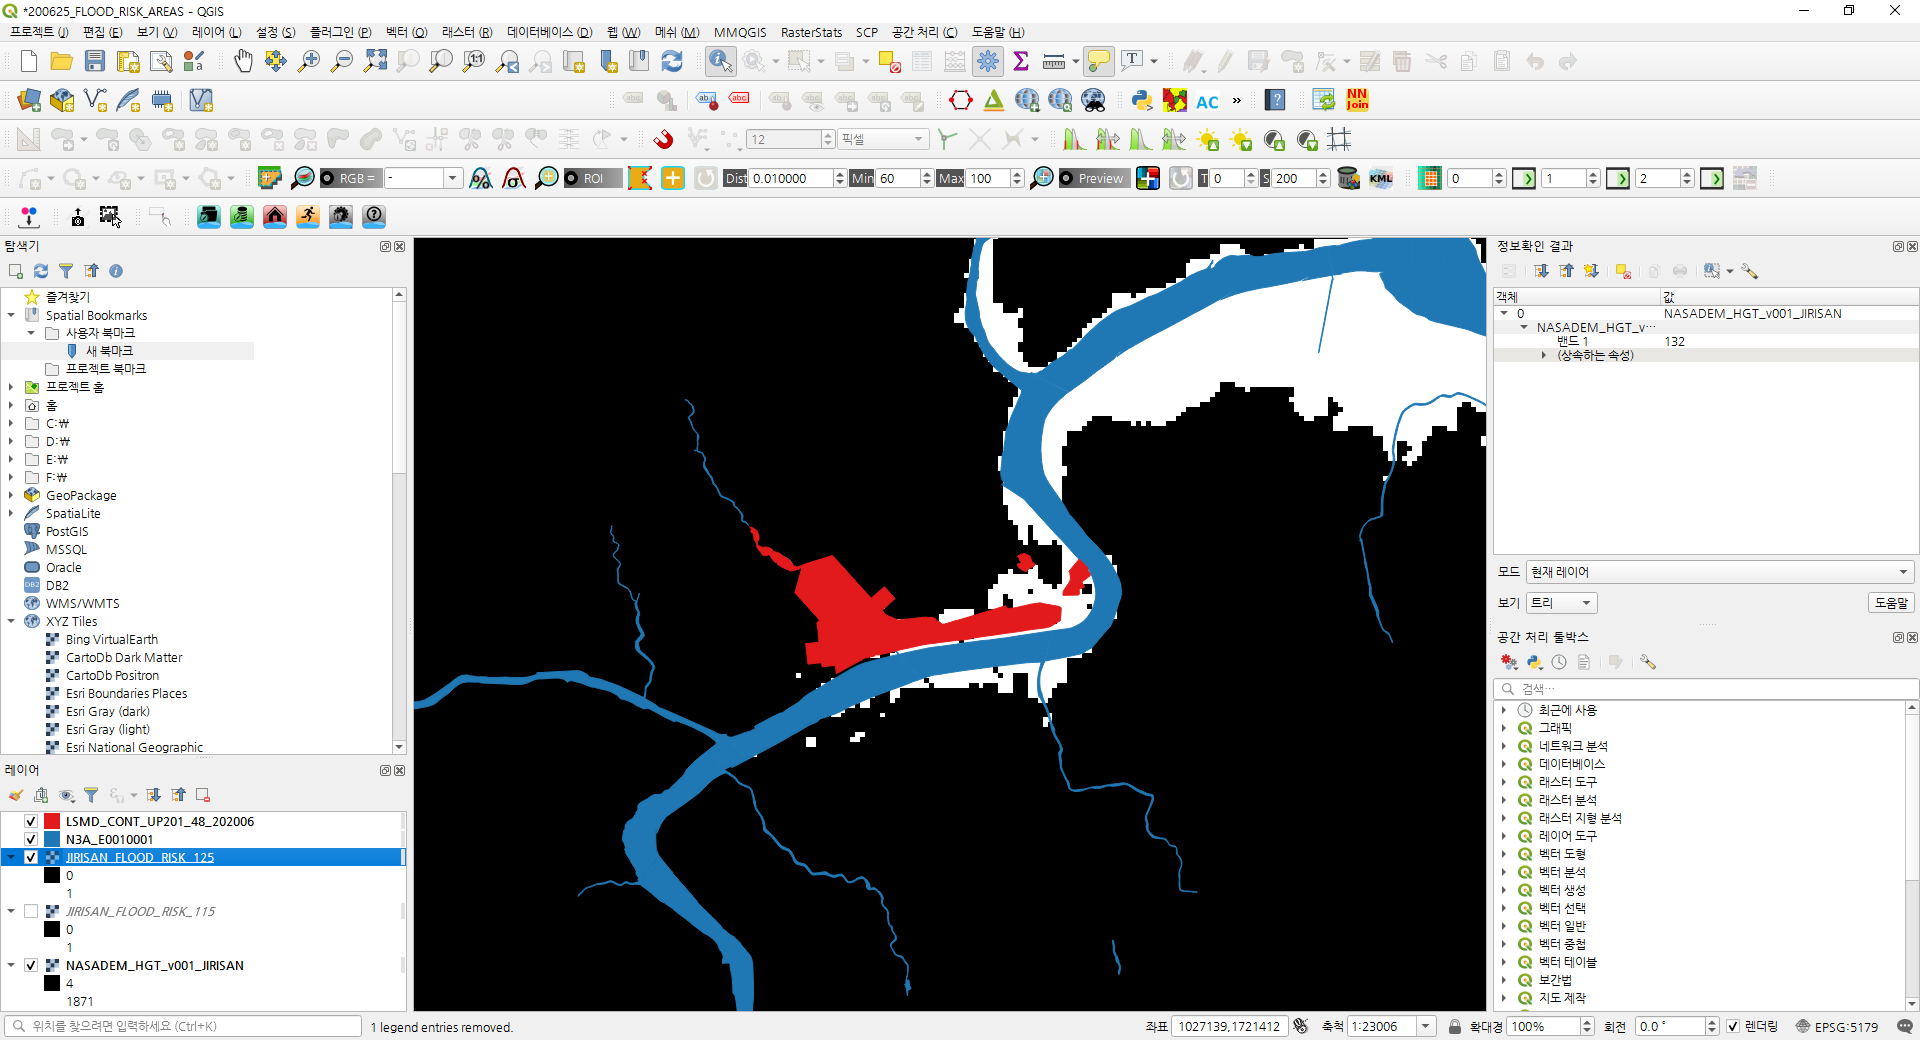Toggle the scale lock icon in status bar
The width and height of the screenshot is (1920, 1040).
[1455, 1026]
